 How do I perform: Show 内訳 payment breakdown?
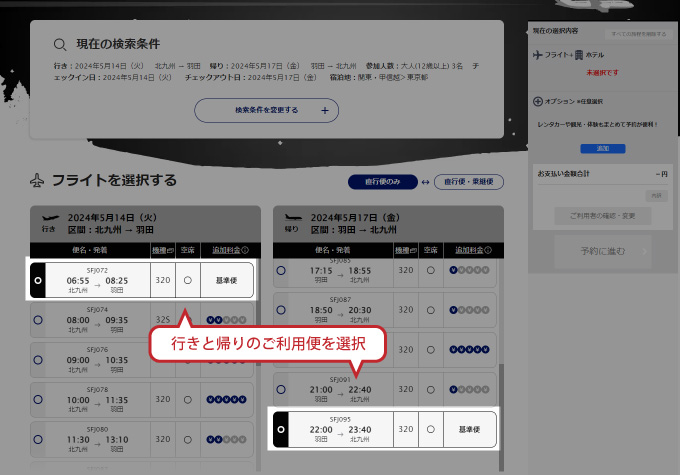[x=656, y=195]
